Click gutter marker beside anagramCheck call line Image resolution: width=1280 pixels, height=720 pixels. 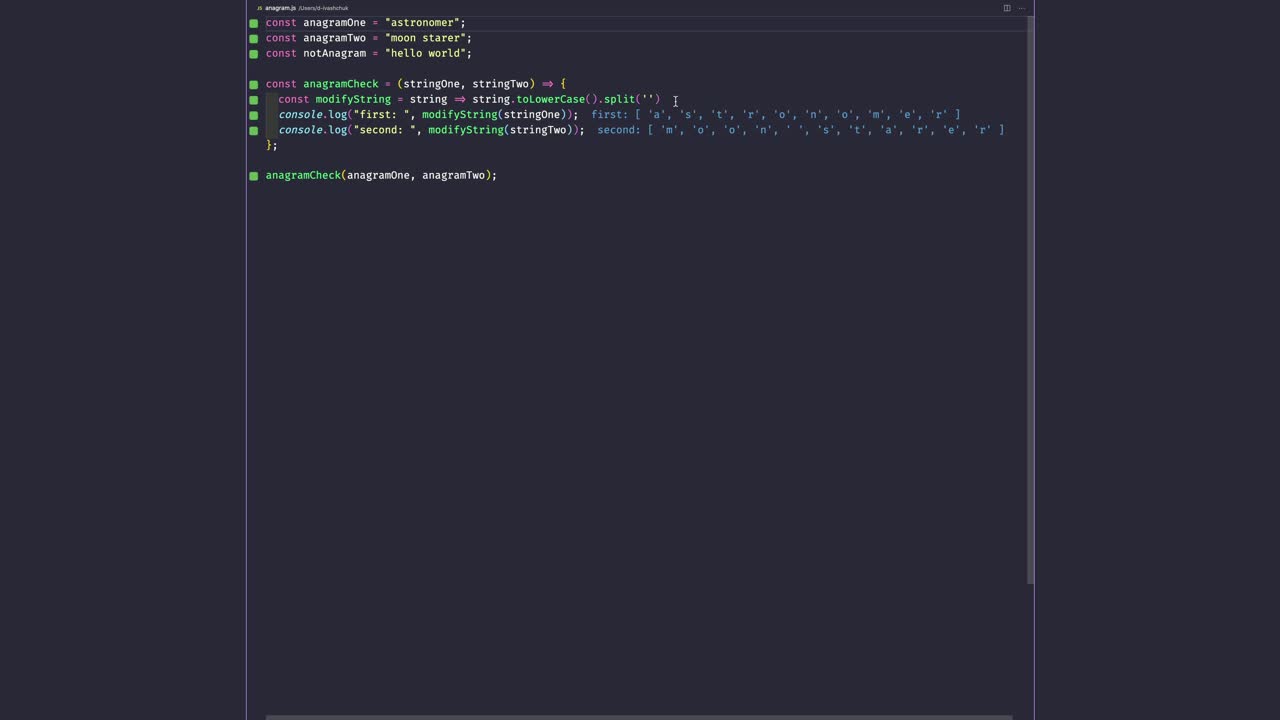pos(254,176)
